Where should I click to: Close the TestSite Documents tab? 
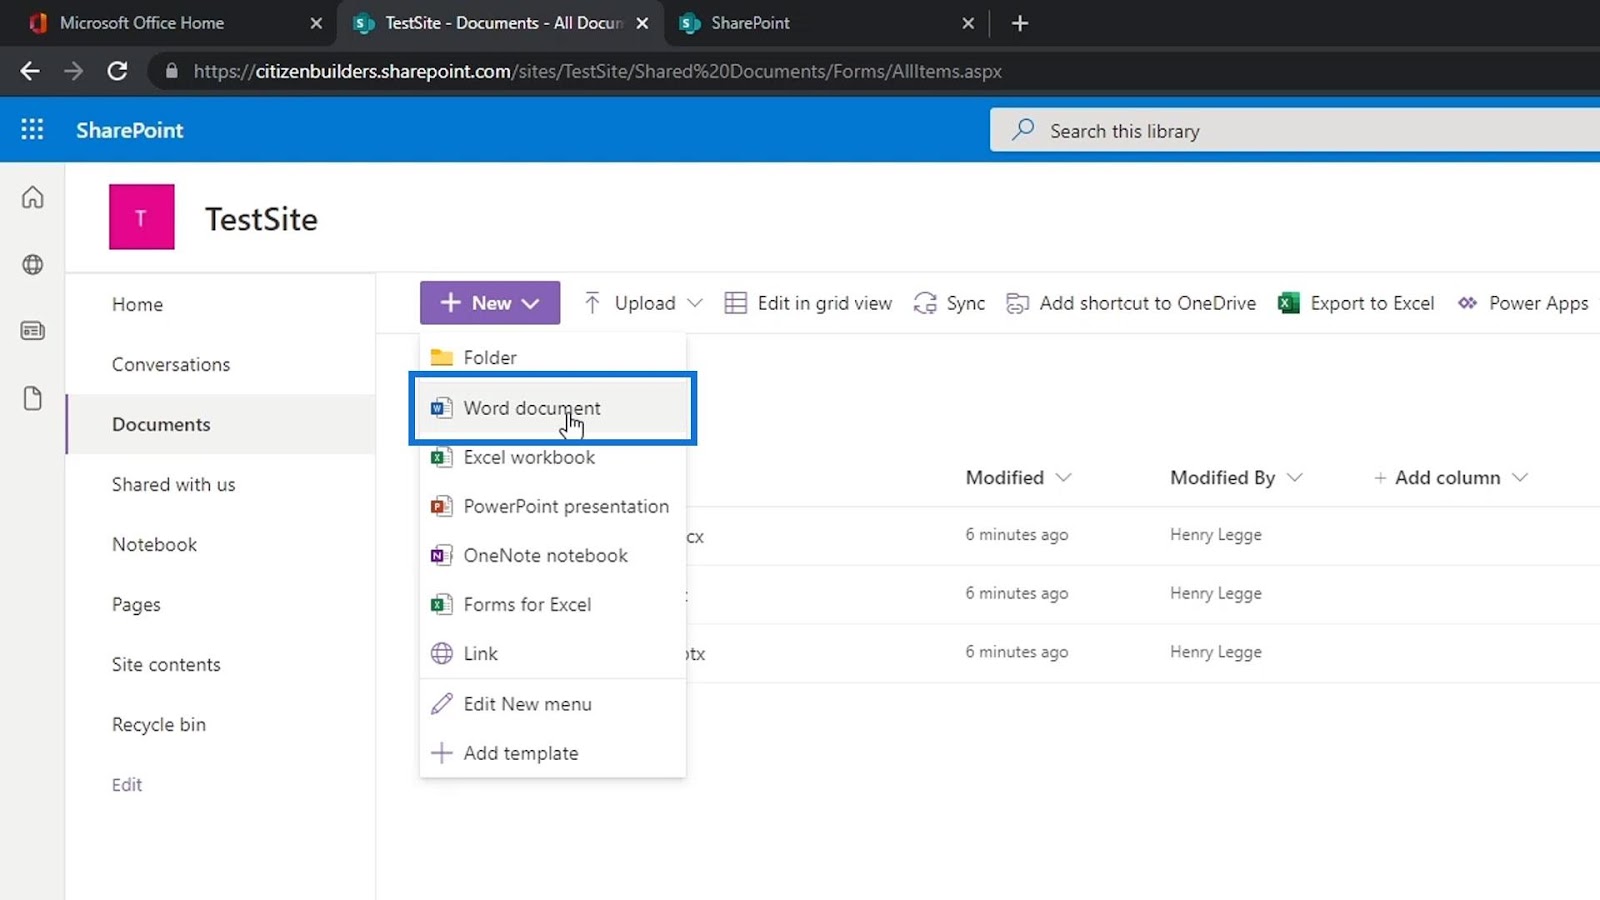click(642, 23)
